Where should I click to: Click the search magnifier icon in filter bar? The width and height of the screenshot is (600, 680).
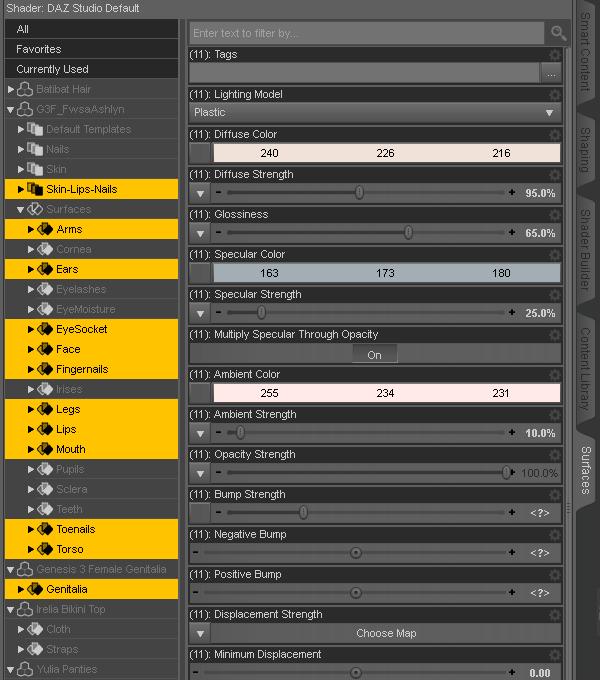tap(558, 33)
